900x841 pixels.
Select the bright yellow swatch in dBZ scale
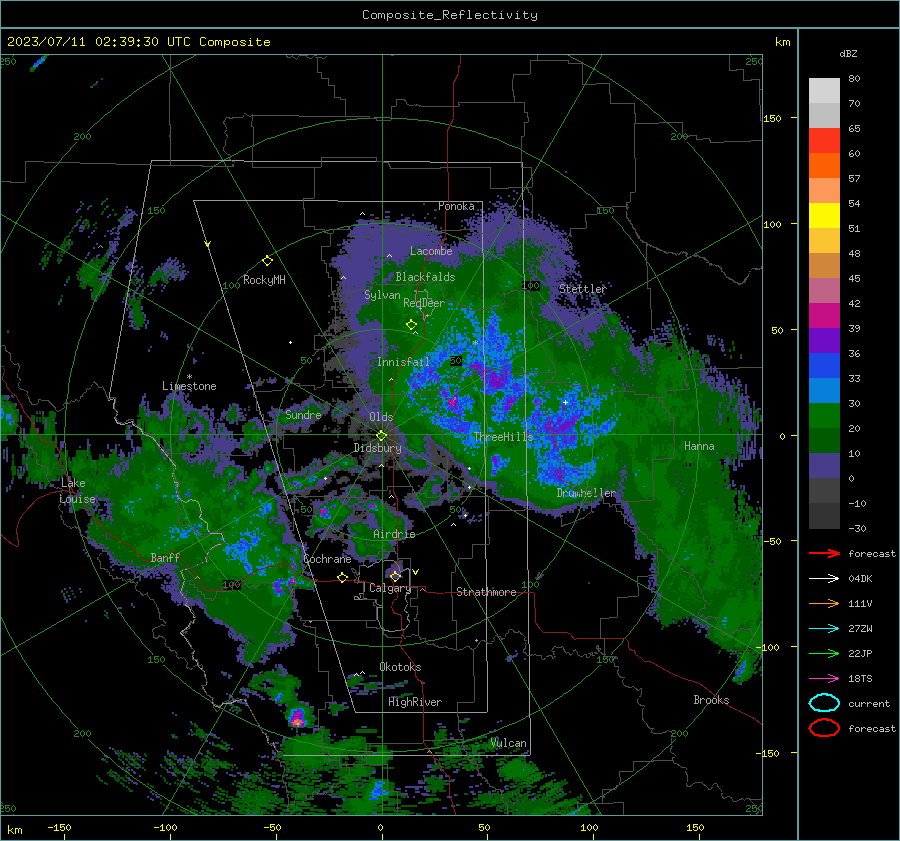coord(824,216)
